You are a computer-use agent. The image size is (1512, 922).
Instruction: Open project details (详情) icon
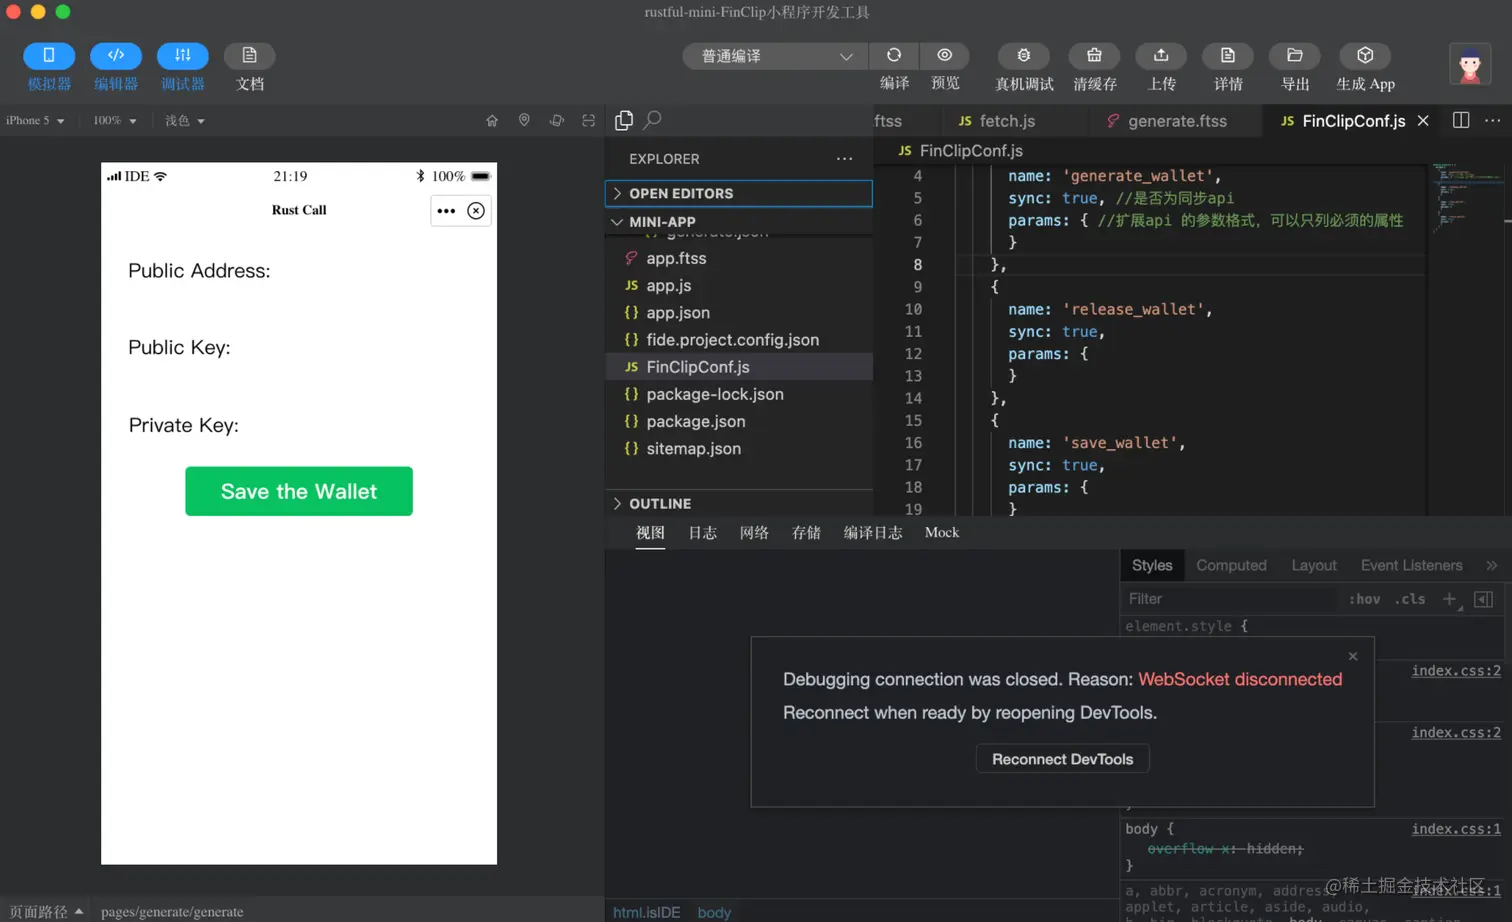pos(1228,56)
